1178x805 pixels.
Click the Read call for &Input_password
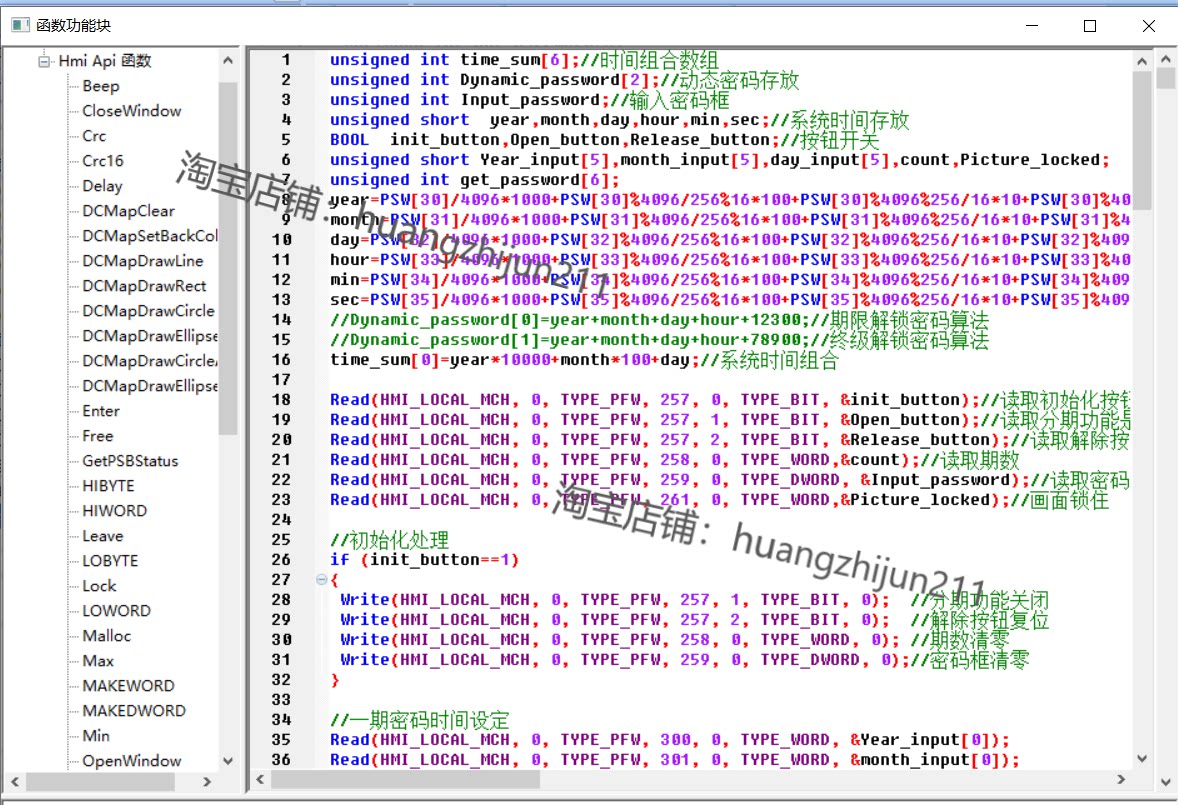coord(729,480)
